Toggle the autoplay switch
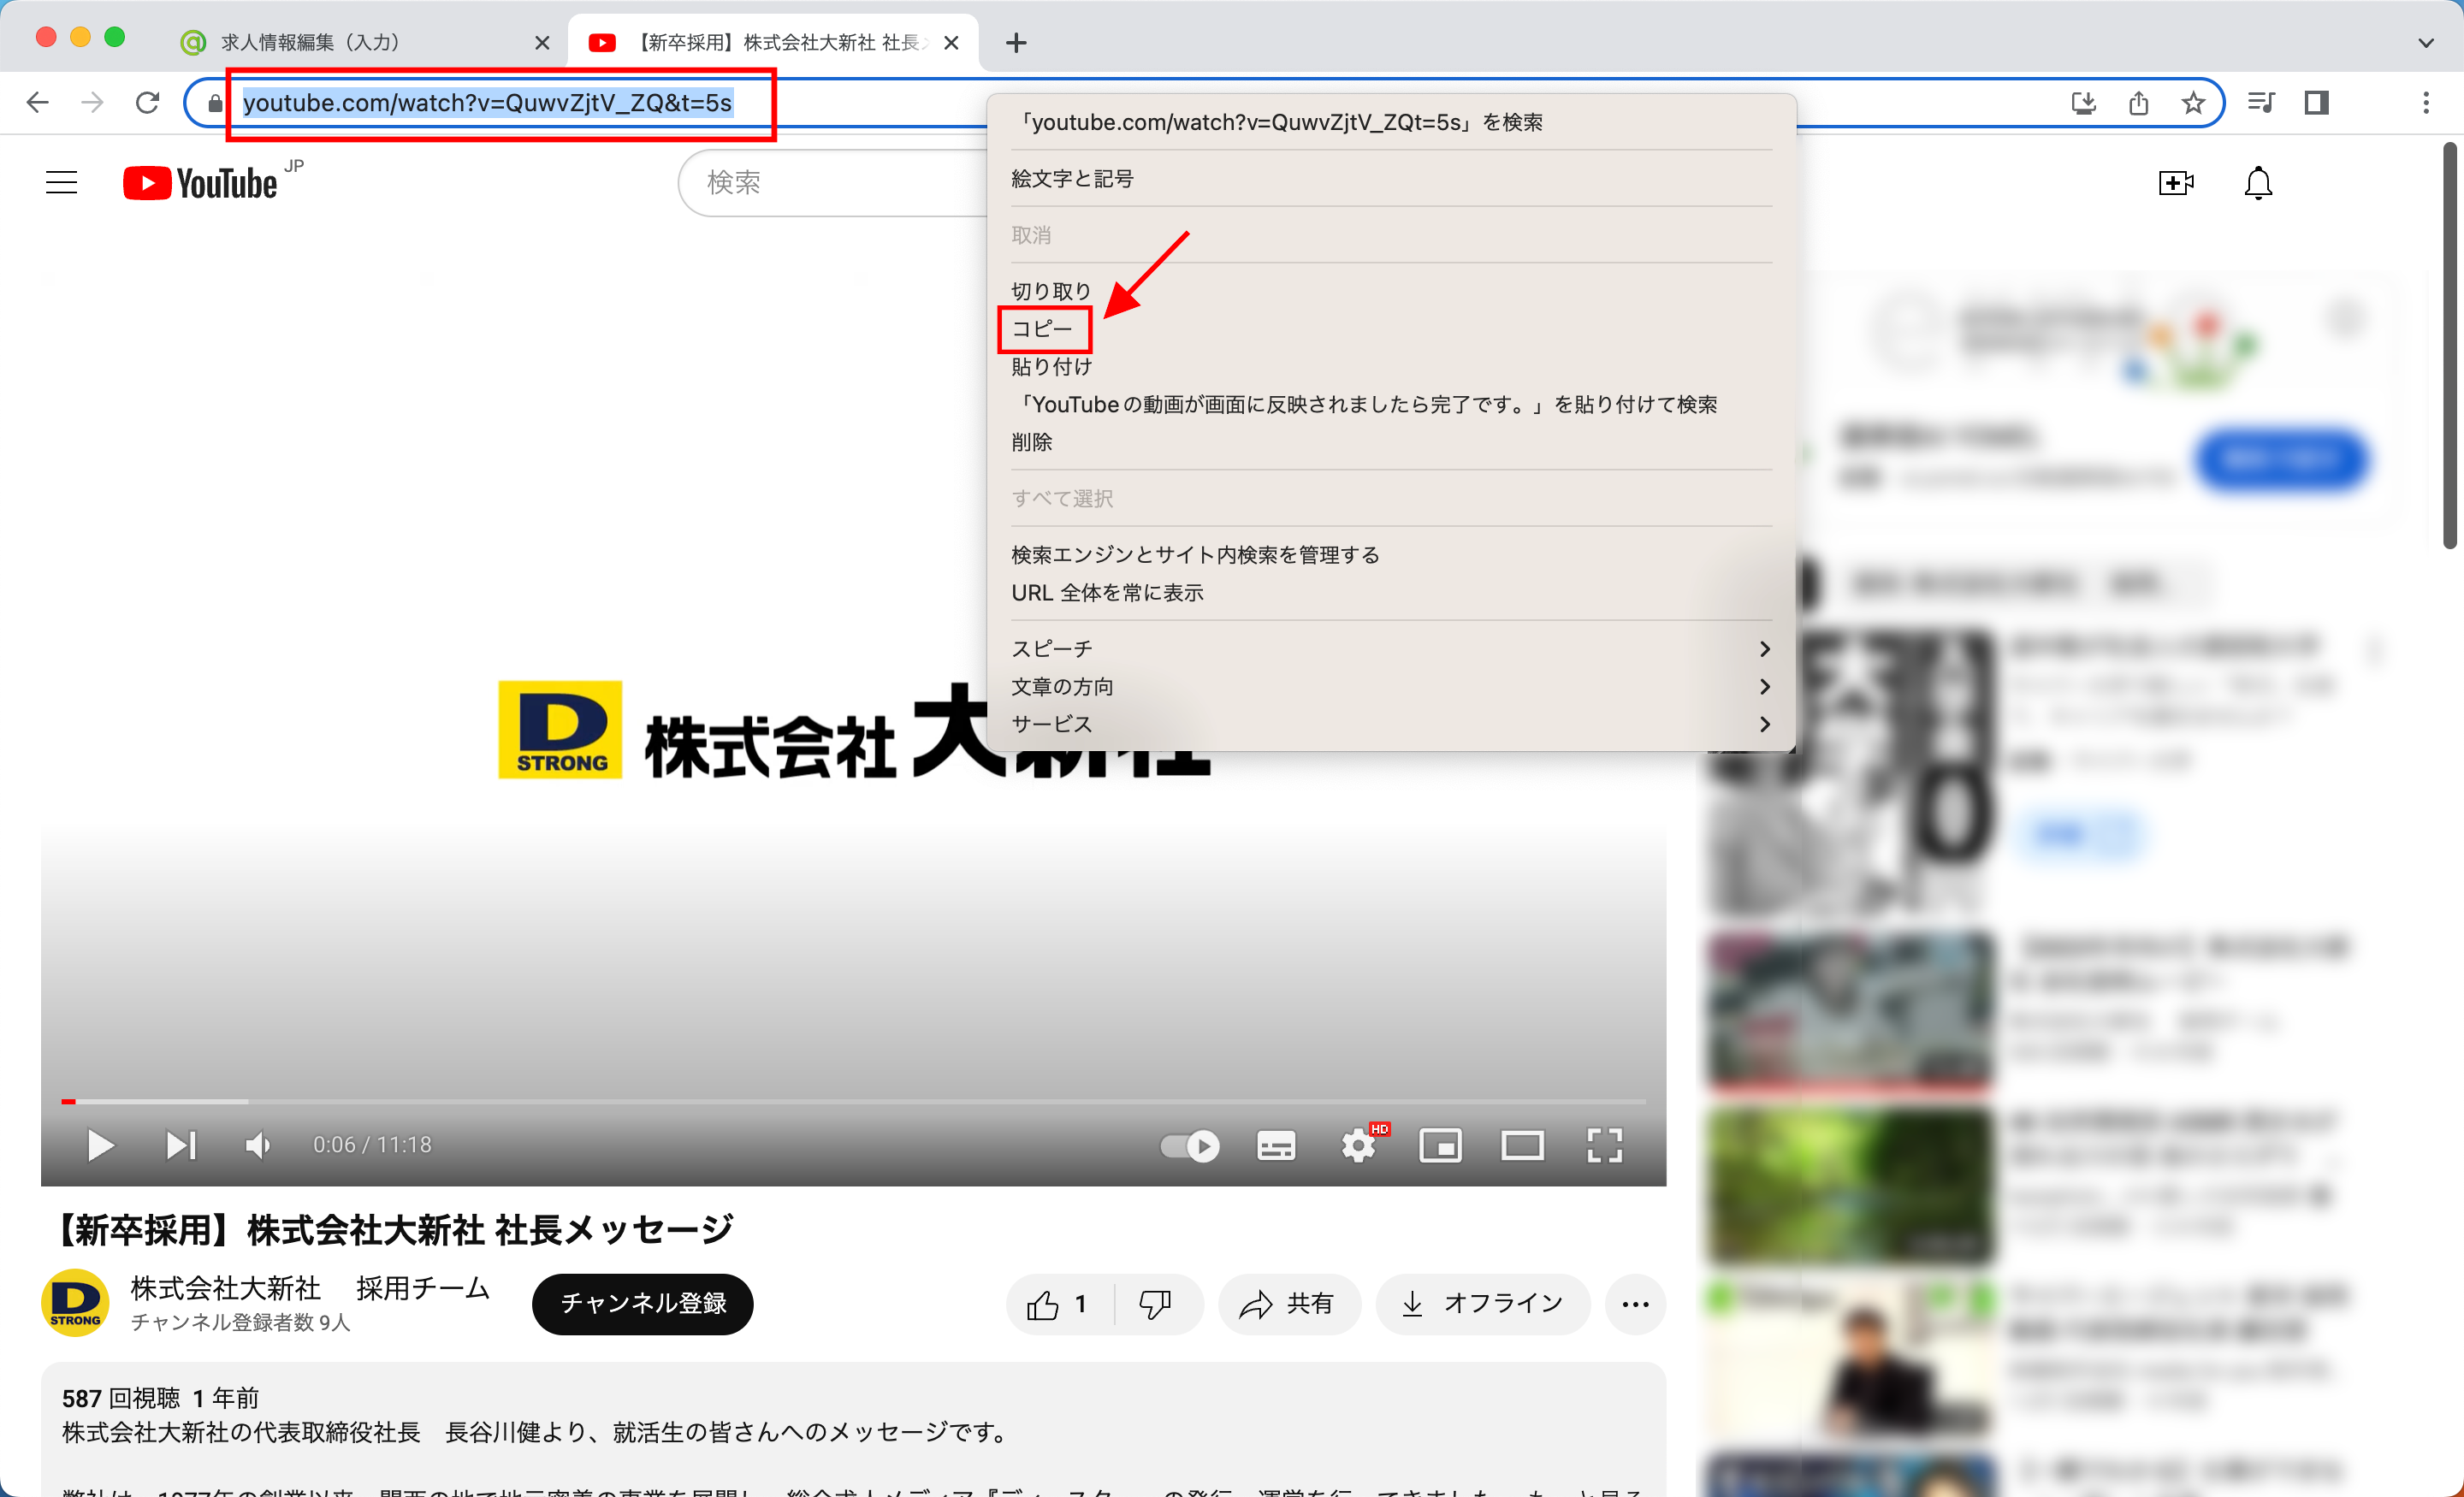Image resolution: width=2464 pixels, height=1497 pixels. tap(1190, 1145)
